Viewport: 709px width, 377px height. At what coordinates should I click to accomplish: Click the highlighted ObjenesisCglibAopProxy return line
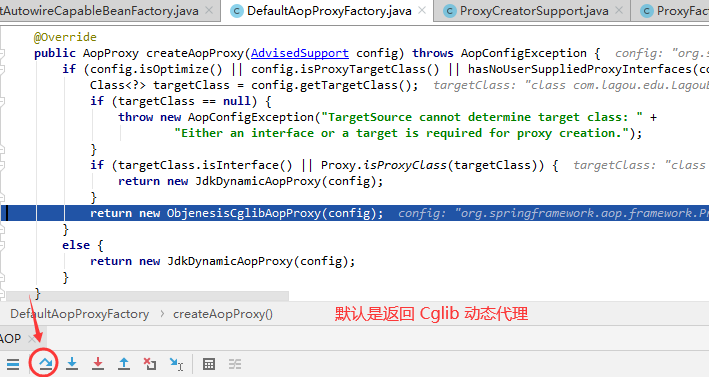354,213
